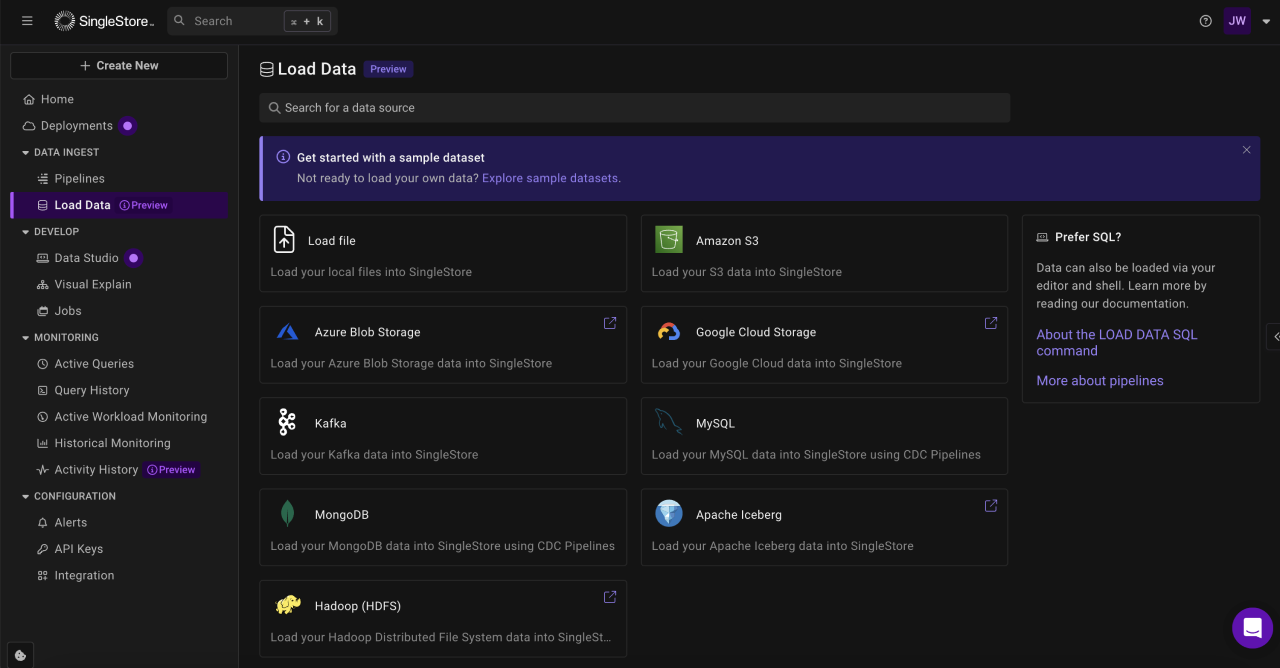Collapse the DATA INGEST section
Viewport: 1280px width, 668px height.
pos(24,151)
